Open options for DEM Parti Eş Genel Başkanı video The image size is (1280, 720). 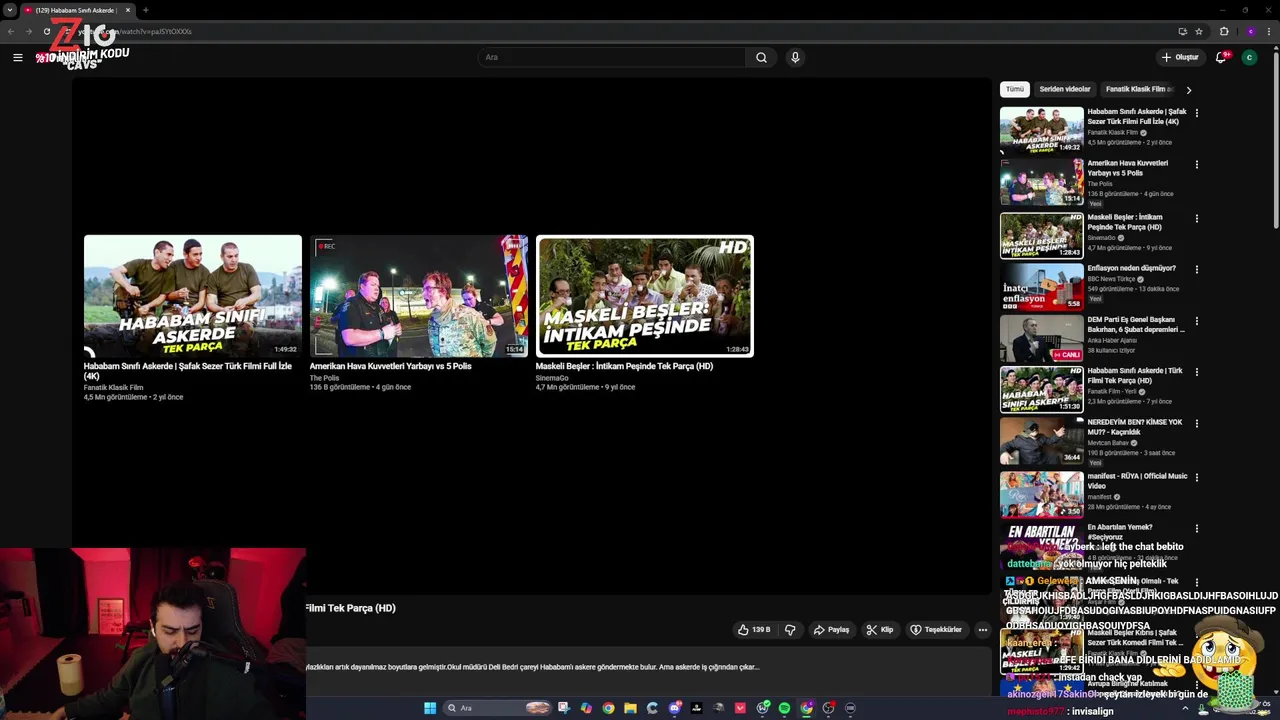(x=1196, y=322)
